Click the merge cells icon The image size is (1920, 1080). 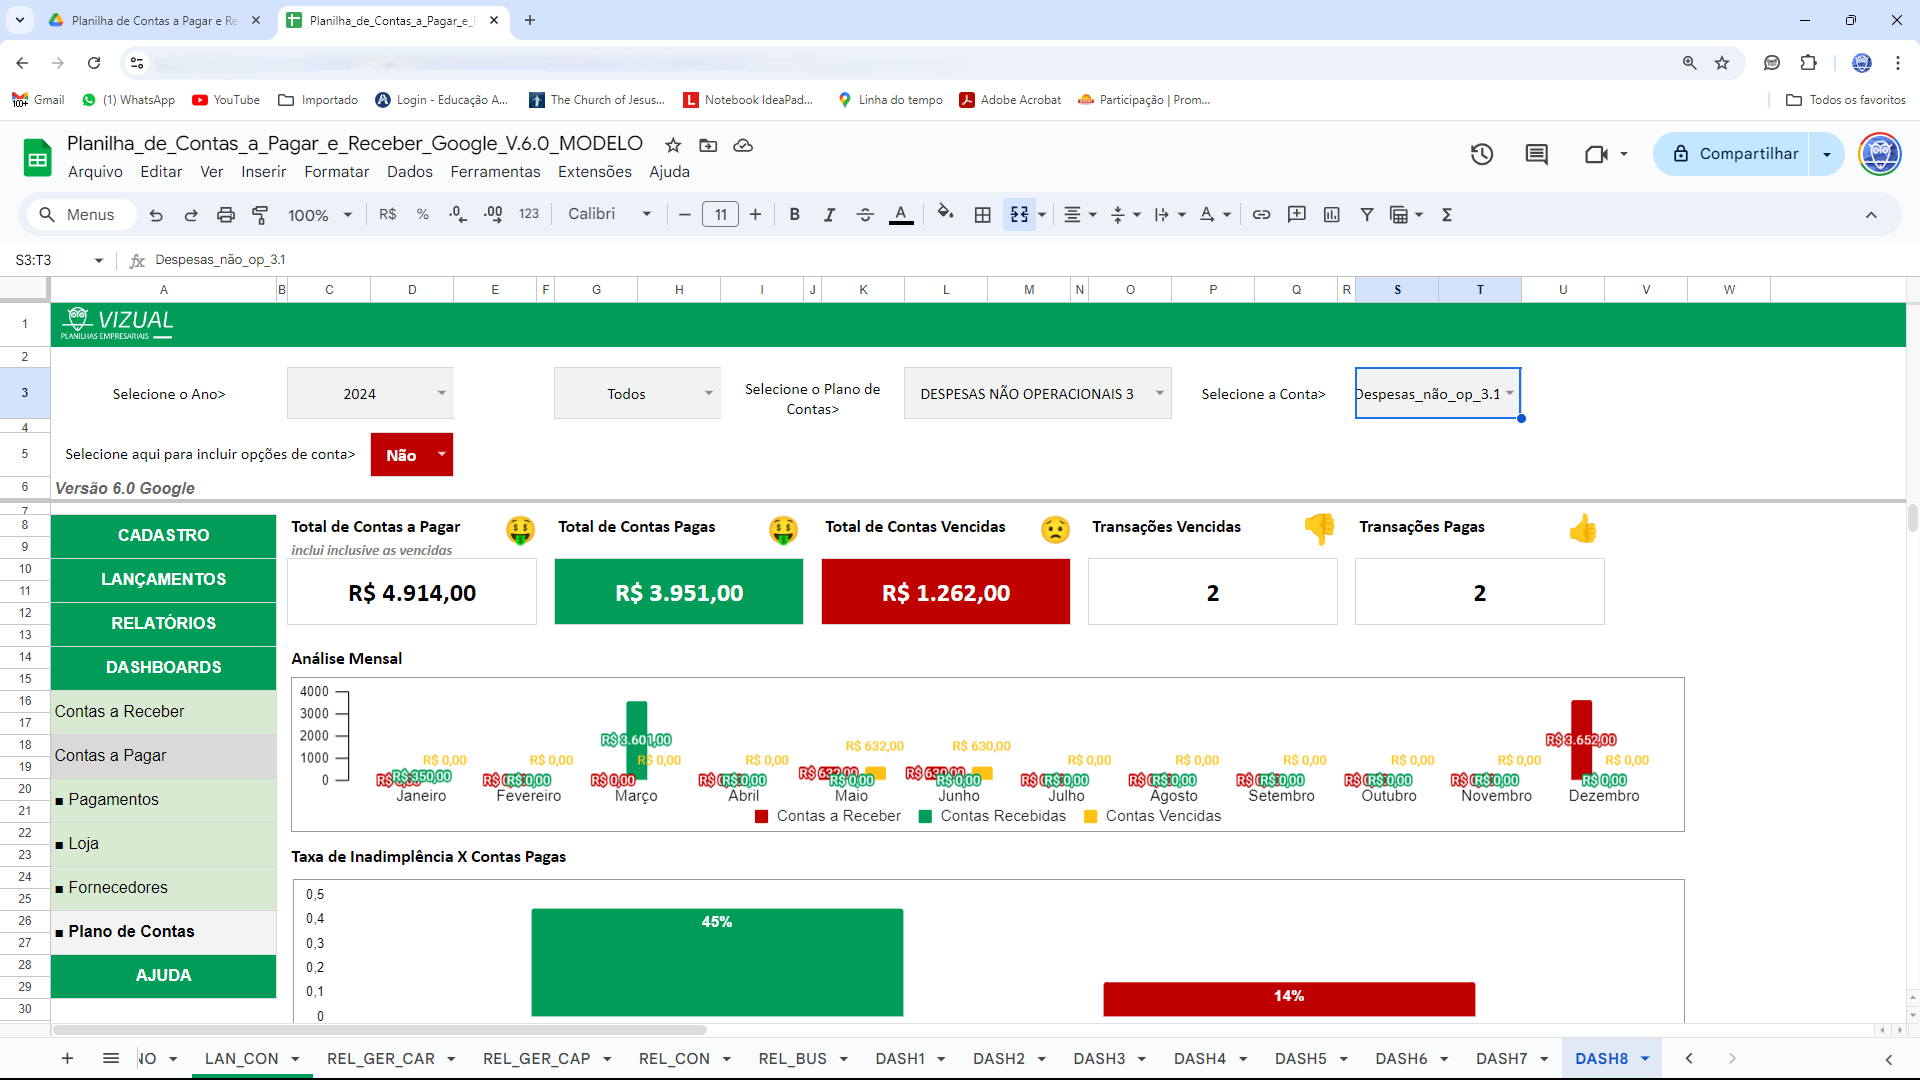pos(1019,214)
